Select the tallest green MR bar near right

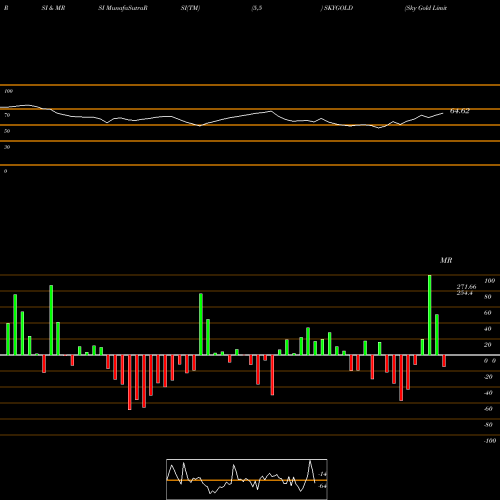point(429,315)
